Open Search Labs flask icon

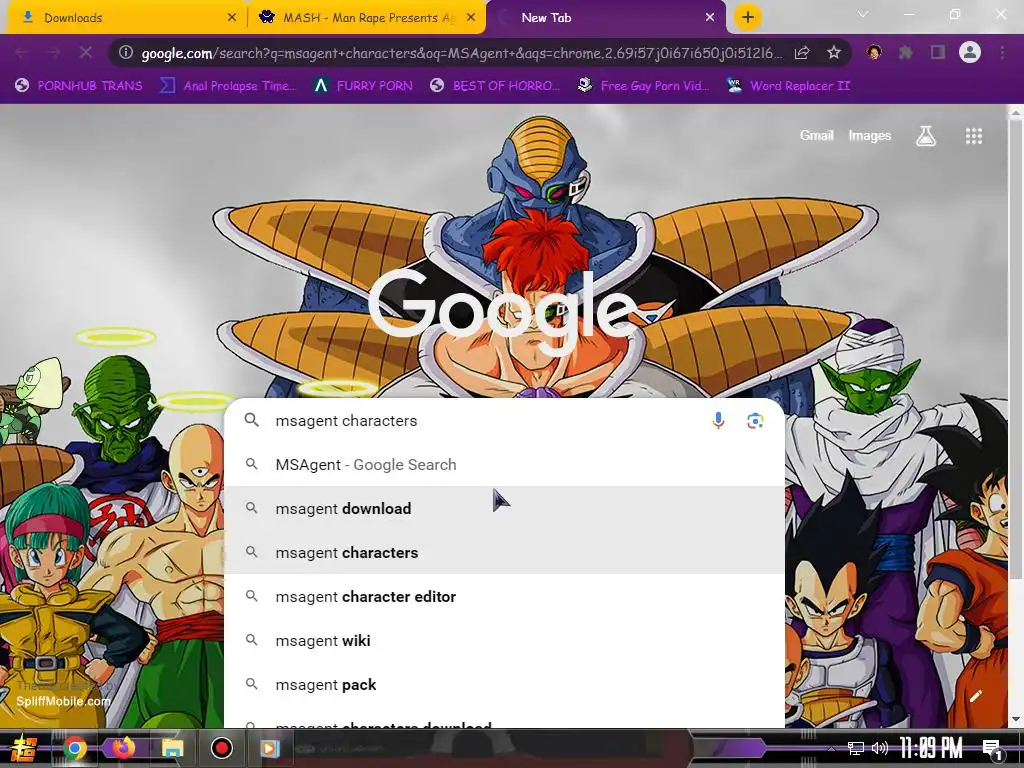(925, 136)
